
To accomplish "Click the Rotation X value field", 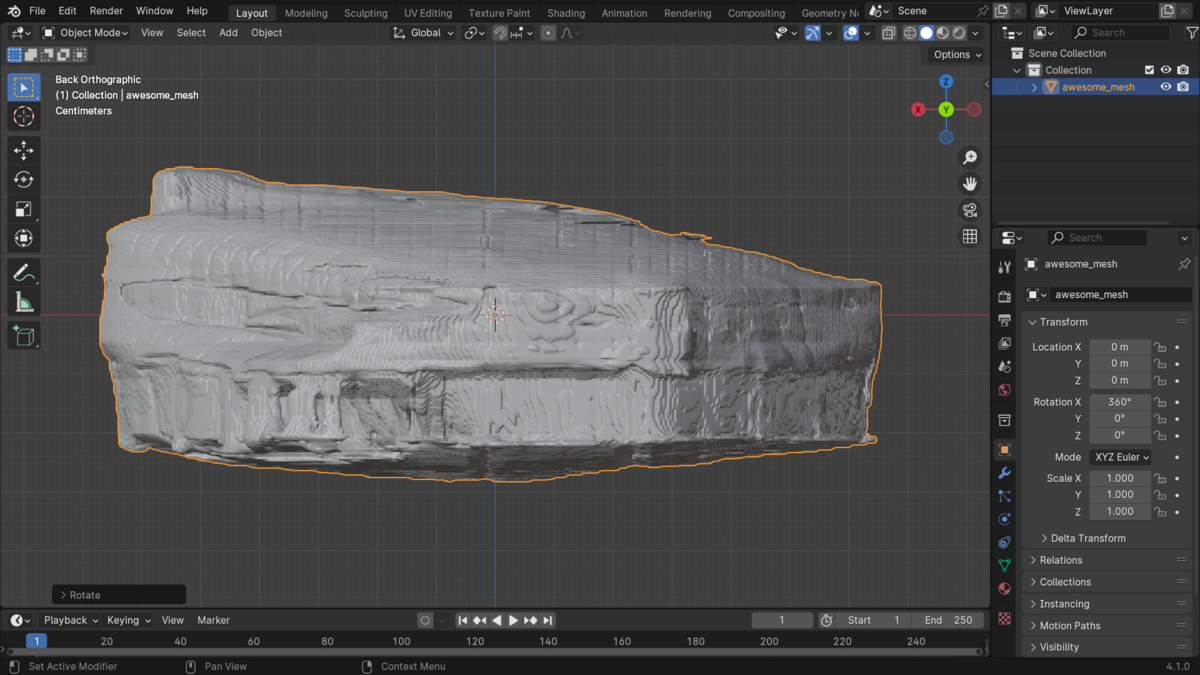I will pos(1120,402).
